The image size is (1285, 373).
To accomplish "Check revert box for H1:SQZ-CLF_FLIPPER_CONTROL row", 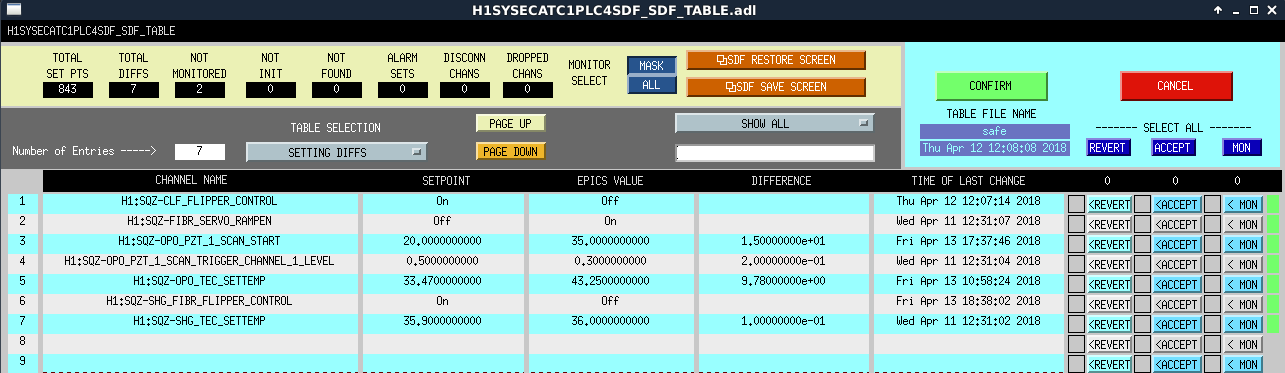I will [x=1076, y=204].
